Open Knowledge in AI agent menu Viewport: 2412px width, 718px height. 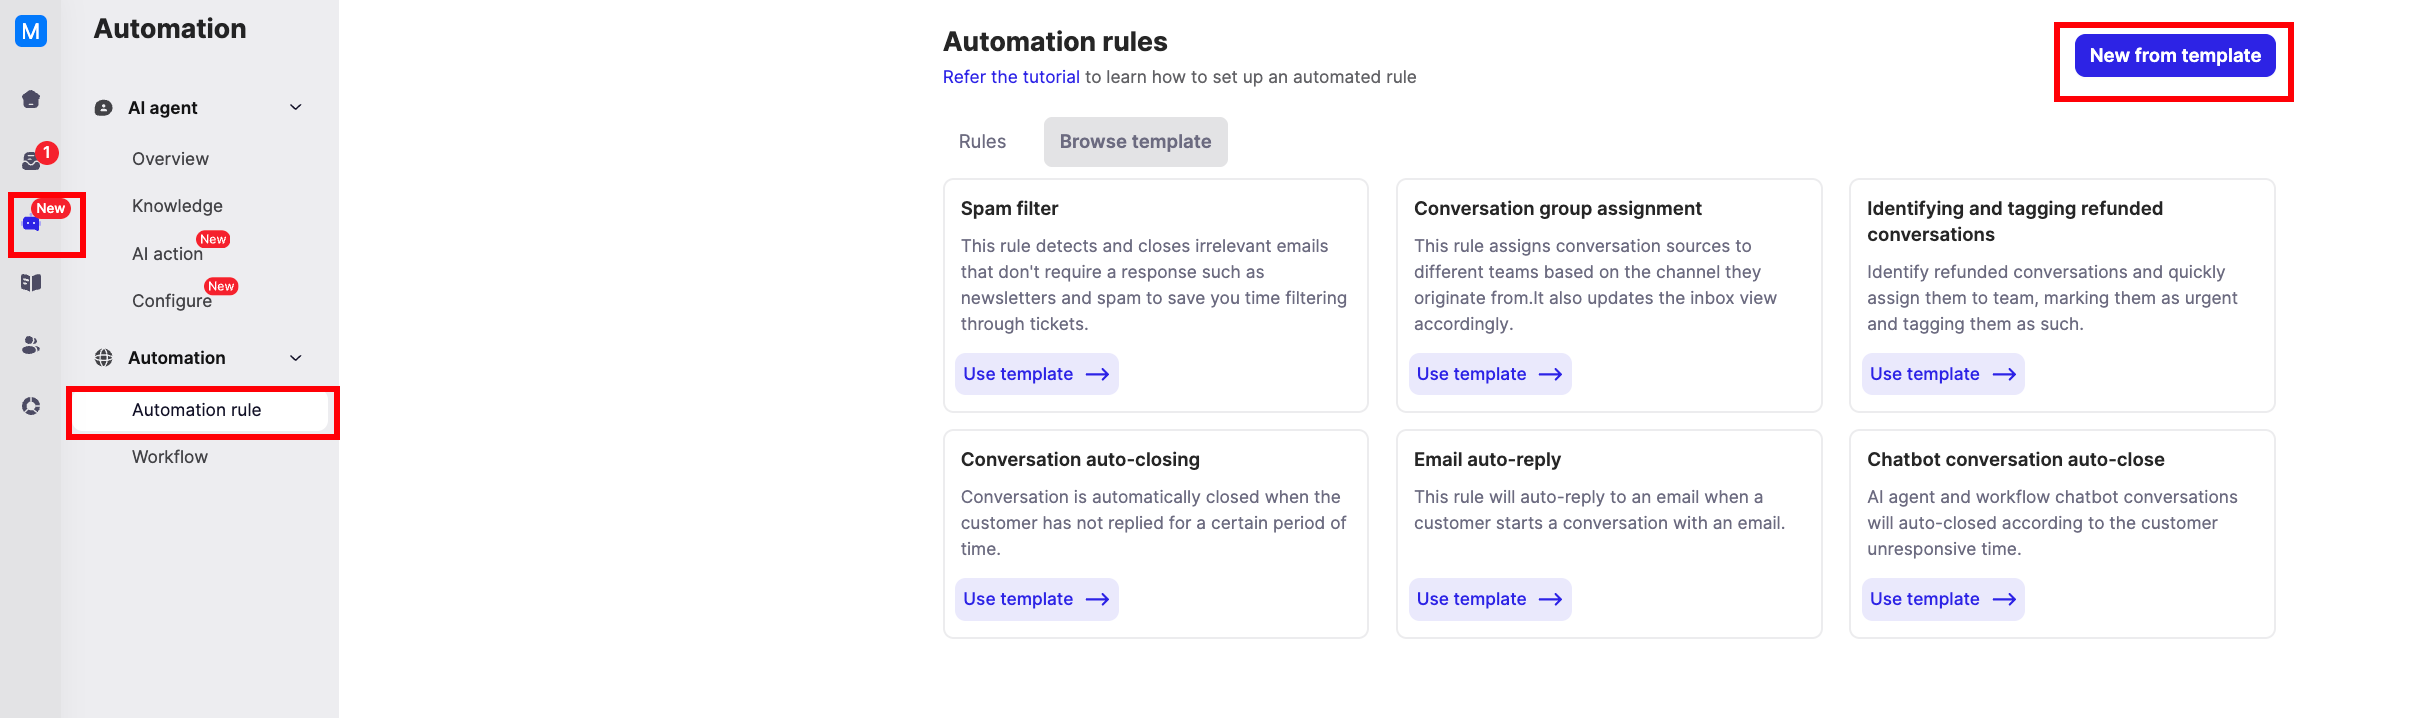click(x=177, y=206)
